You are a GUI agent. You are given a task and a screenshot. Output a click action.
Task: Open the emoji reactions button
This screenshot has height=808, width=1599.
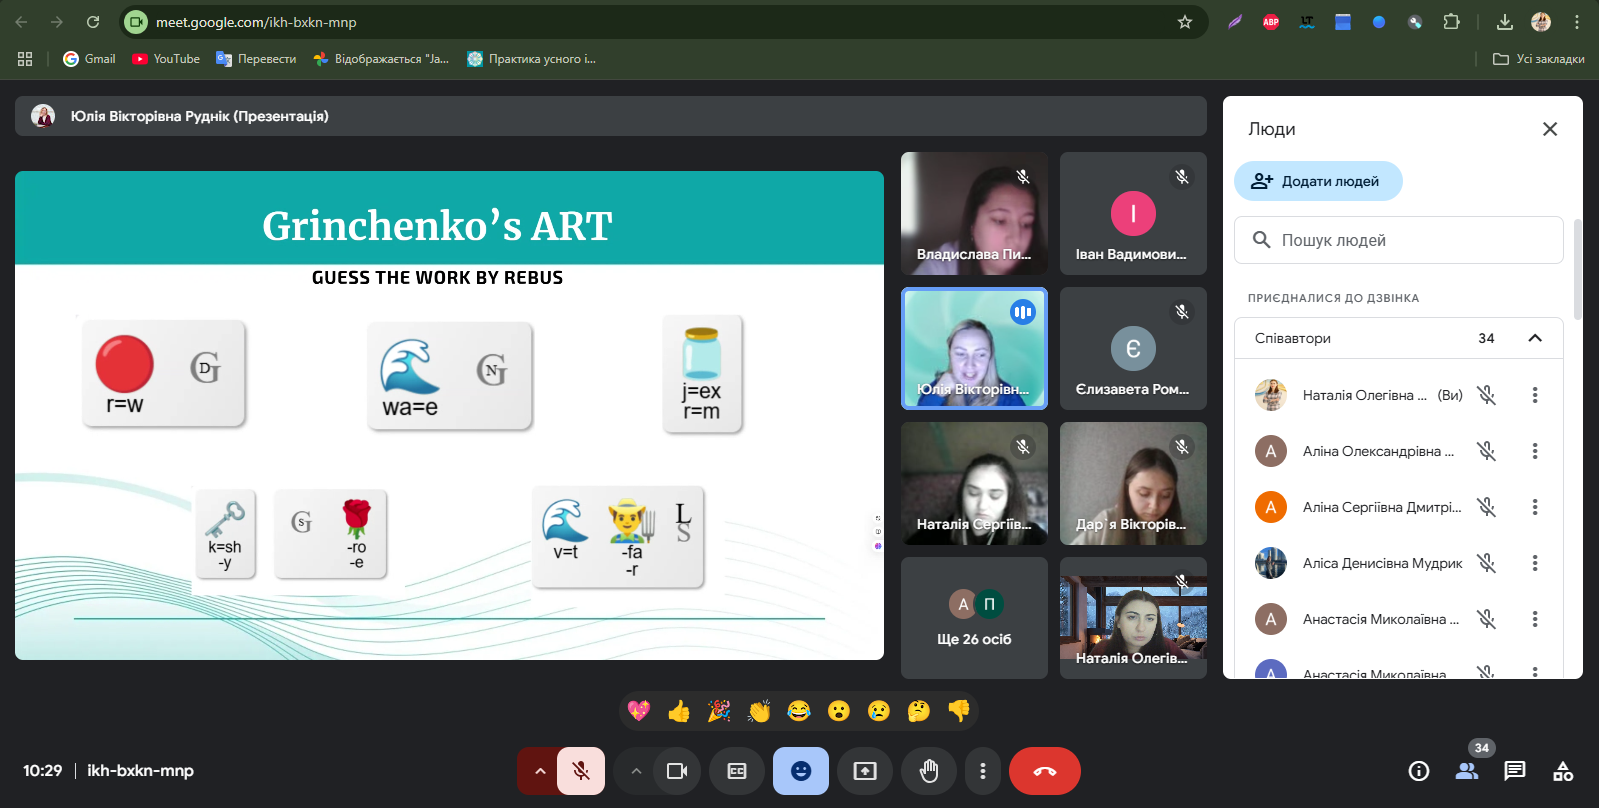(801, 771)
